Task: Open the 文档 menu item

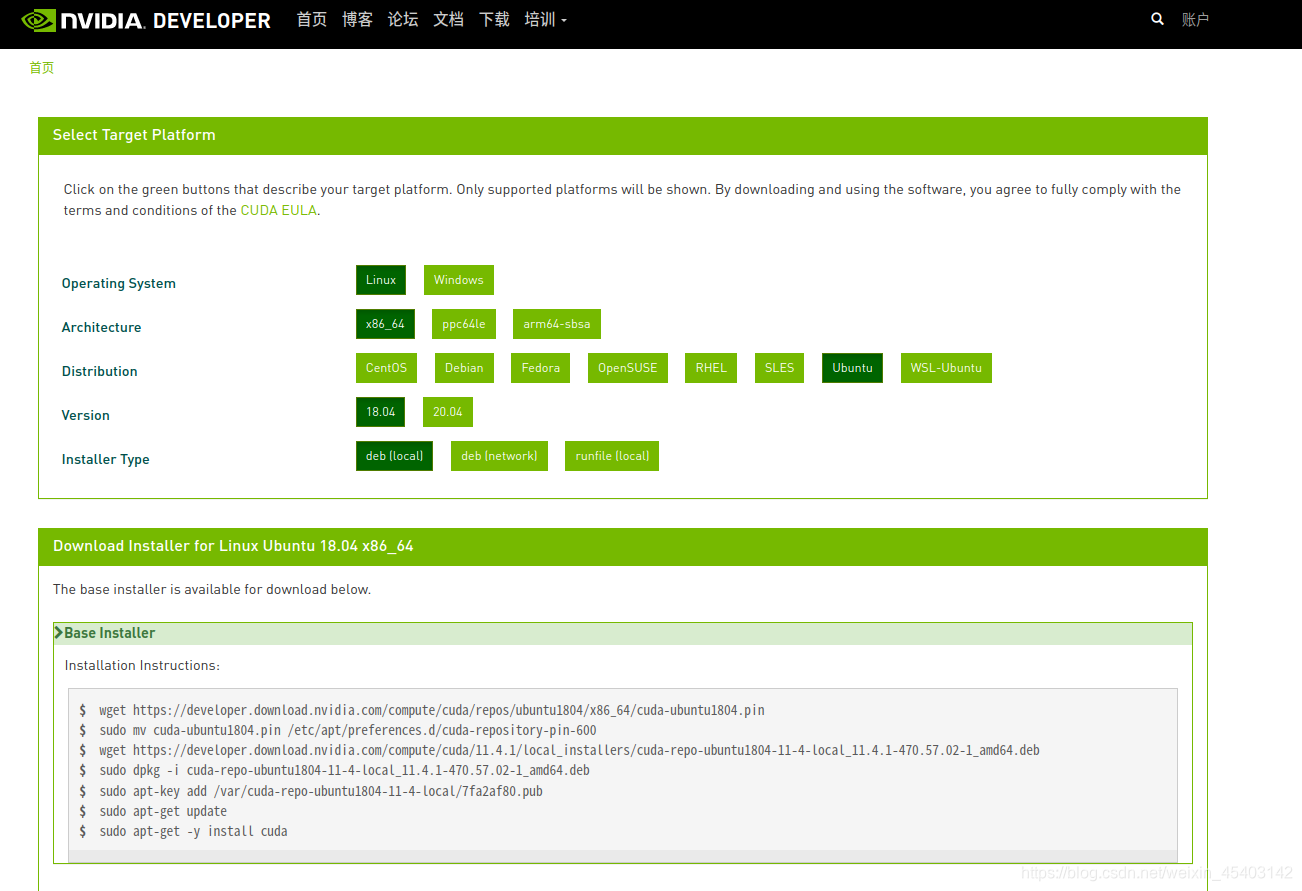Action: point(448,19)
